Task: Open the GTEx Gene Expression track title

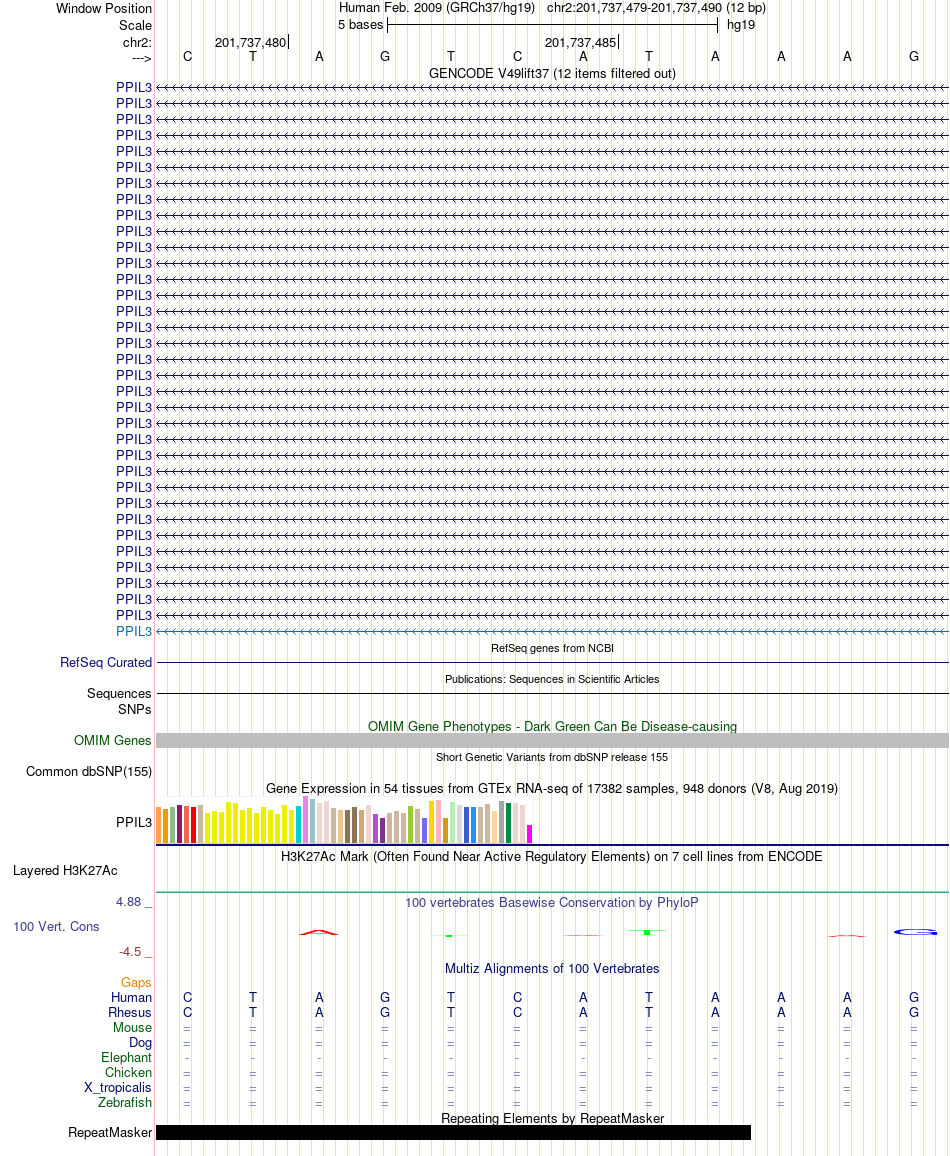Action: pos(552,788)
